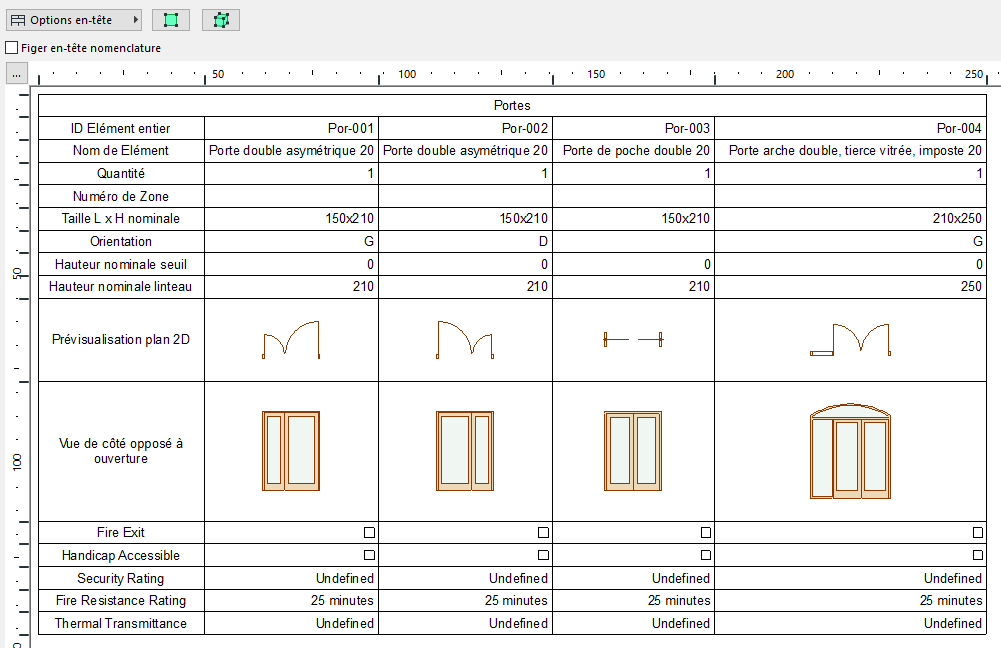The width and height of the screenshot is (1001, 648).
Task: Click the Nom de Elément row header
Action: point(121,151)
